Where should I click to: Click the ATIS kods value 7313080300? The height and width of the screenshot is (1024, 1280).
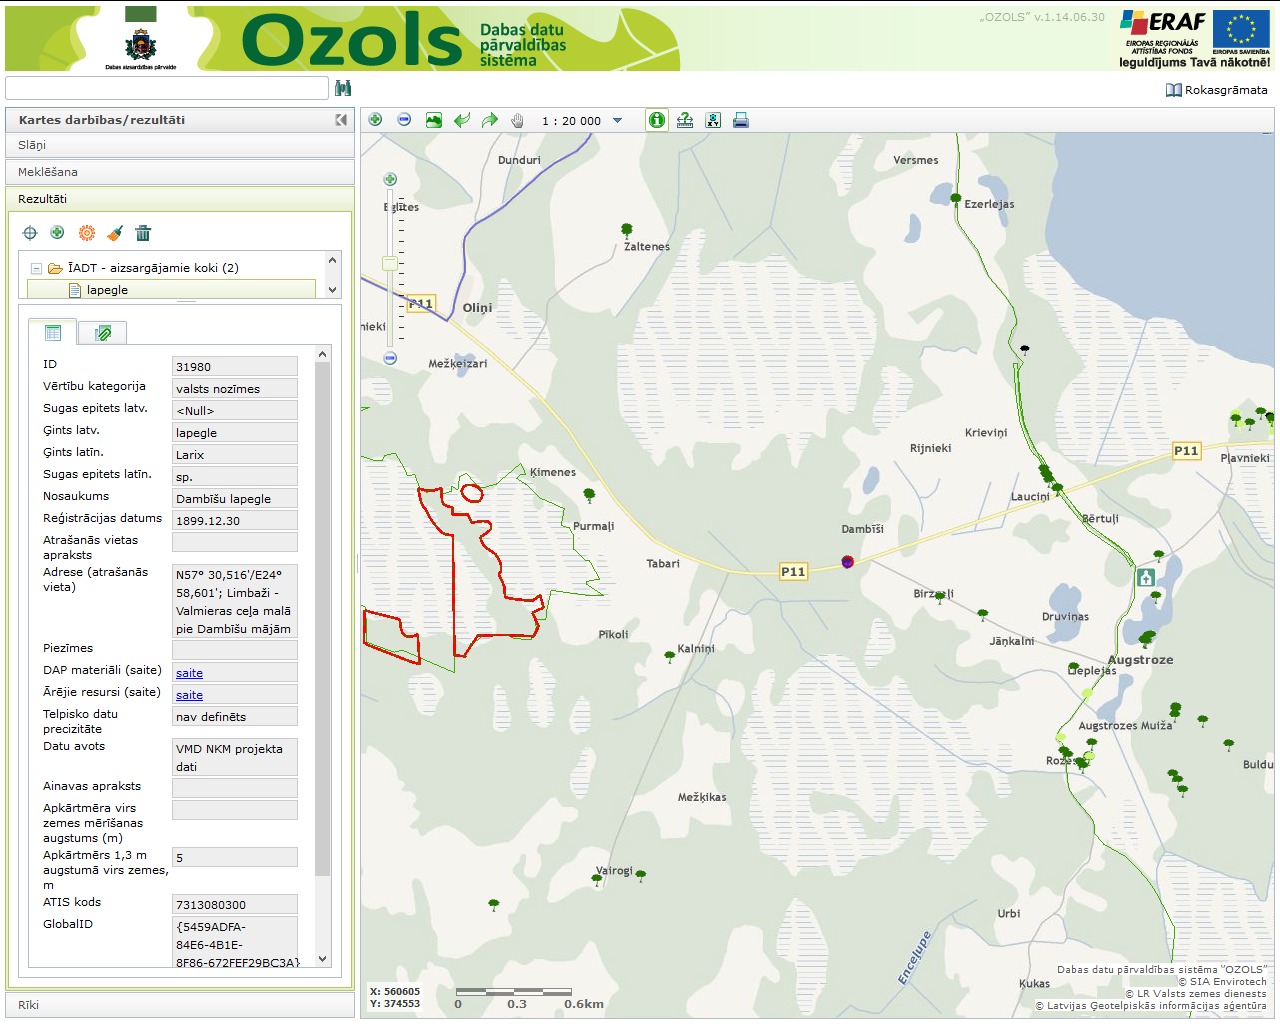point(235,905)
